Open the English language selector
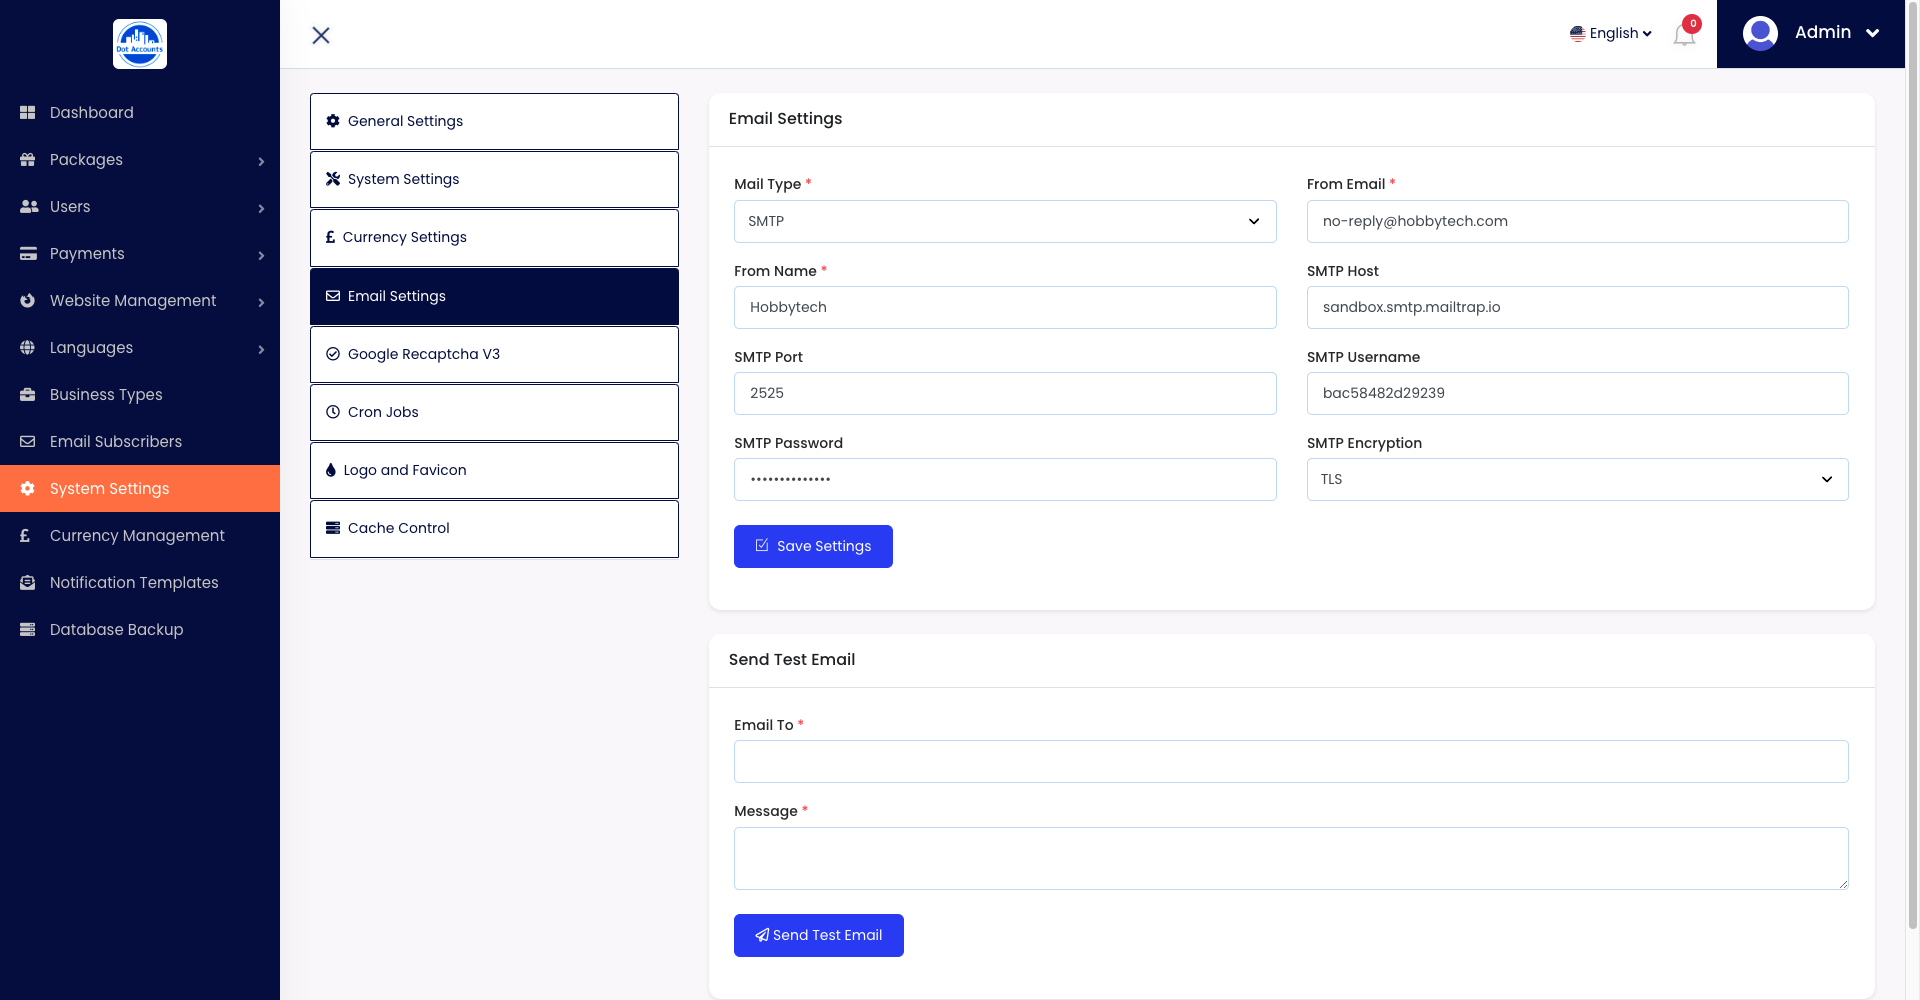The height and width of the screenshot is (1000, 1920). (x=1610, y=33)
